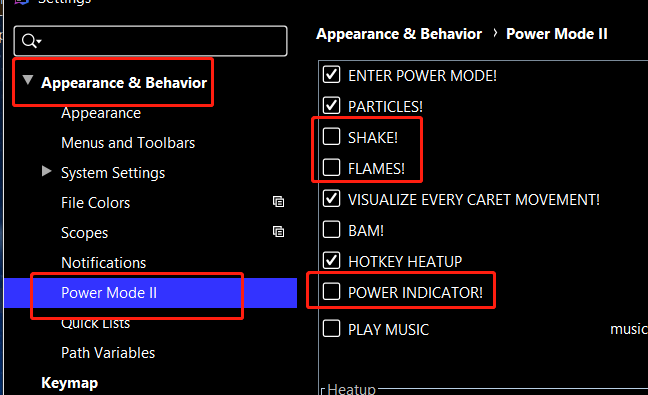Tick the PLAY MUSIC checkbox
Viewport: 648px width, 395px height.
point(331,328)
